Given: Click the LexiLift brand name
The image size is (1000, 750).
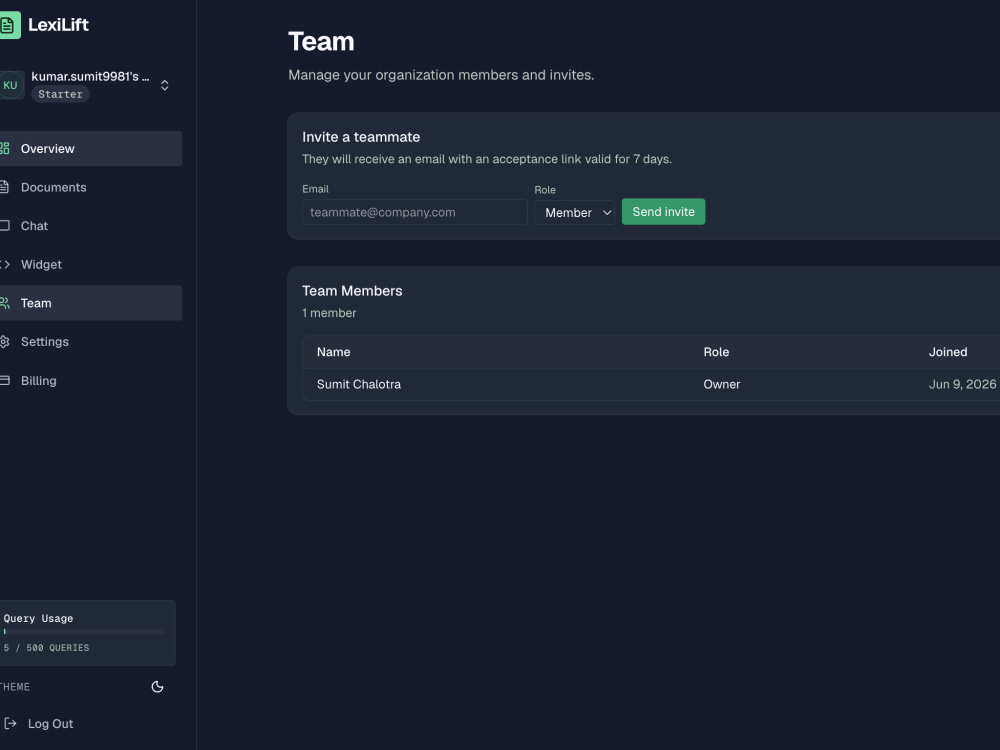Looking at the screenshot, I should [x=58, y=25].
